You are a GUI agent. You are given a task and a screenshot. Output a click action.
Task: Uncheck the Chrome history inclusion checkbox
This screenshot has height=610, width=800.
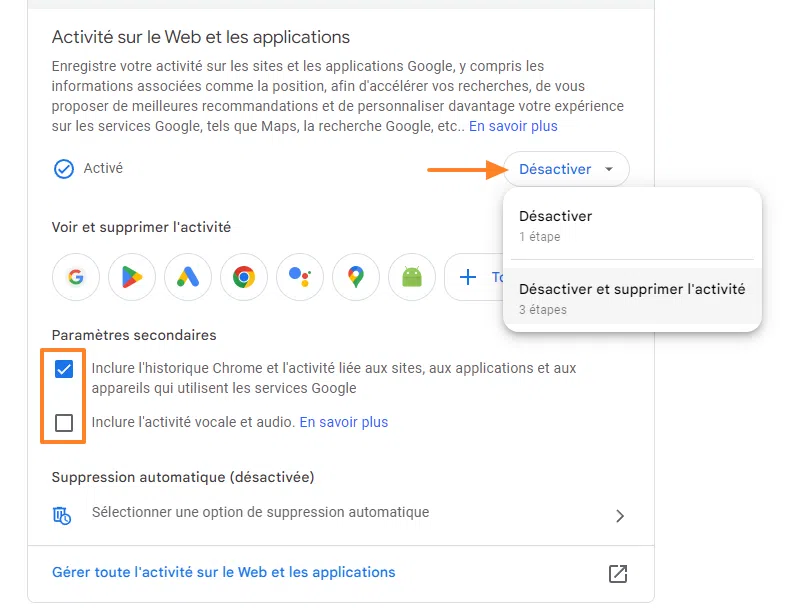point(64,369)
